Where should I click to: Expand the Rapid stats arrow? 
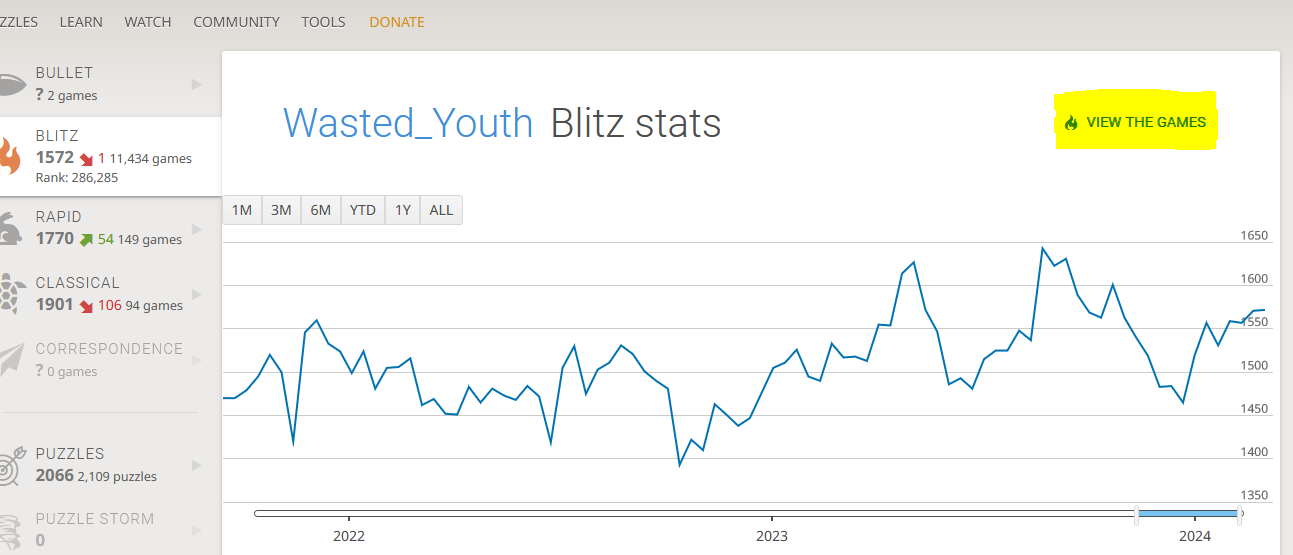[197, 229]
